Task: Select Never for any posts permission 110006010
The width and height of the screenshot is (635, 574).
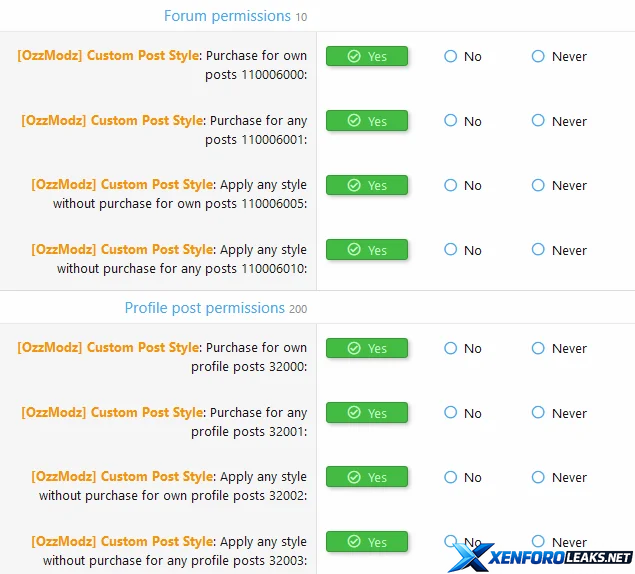Action: 559,250
